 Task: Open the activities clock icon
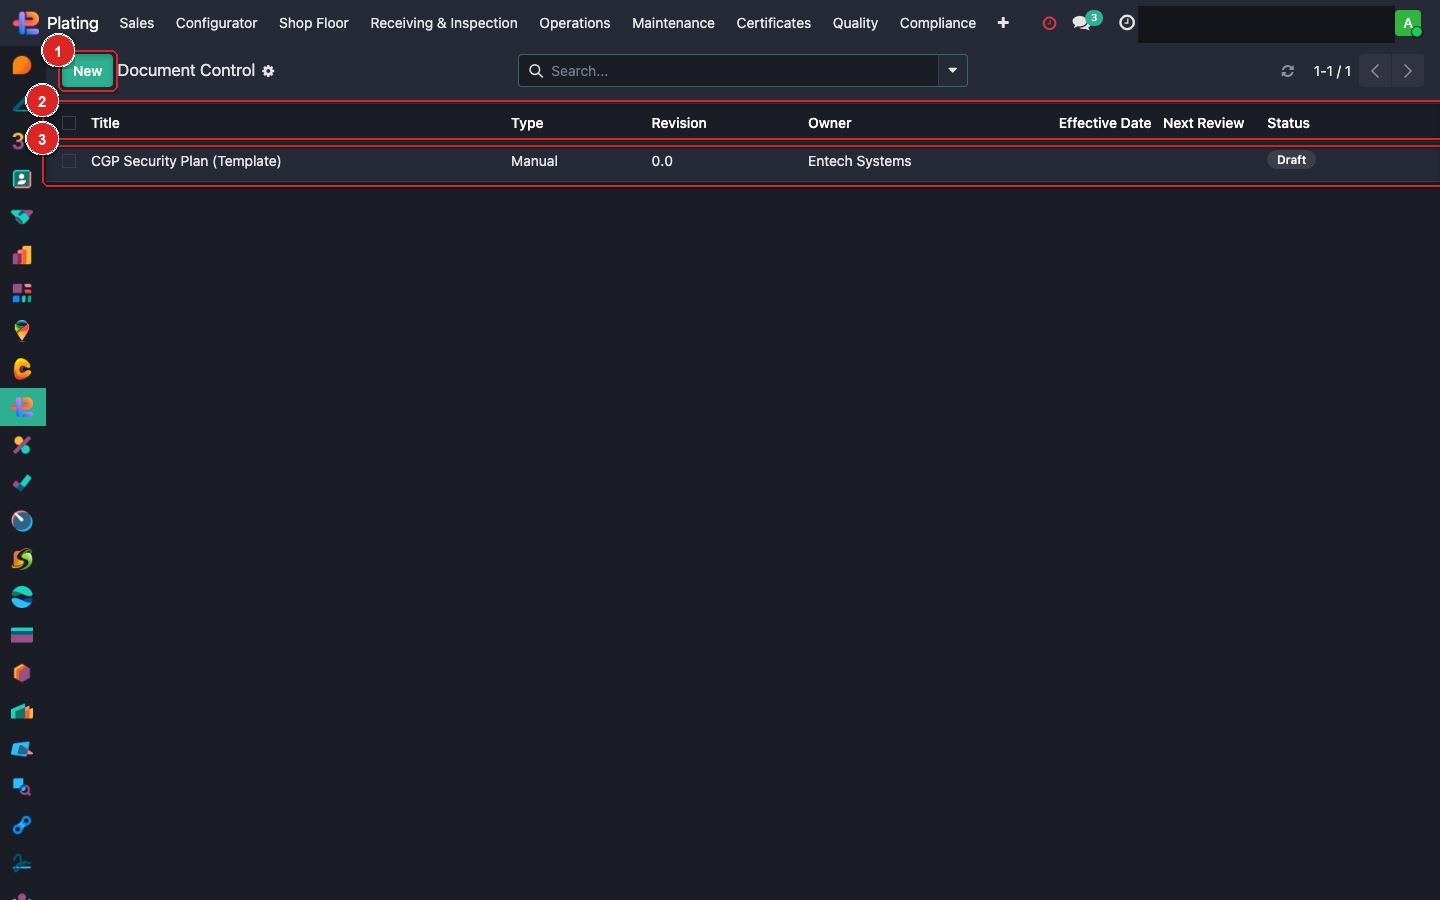click(1127, 23)
